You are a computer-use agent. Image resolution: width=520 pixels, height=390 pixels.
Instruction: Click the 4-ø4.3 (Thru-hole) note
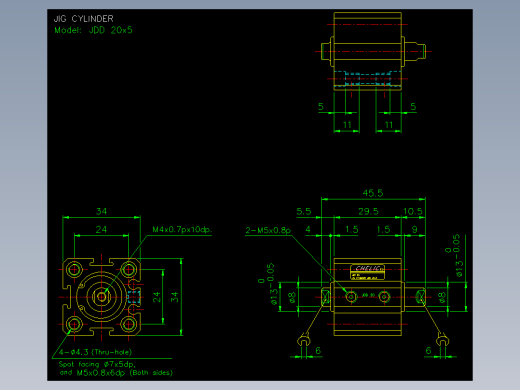click(x=95, y=352)
